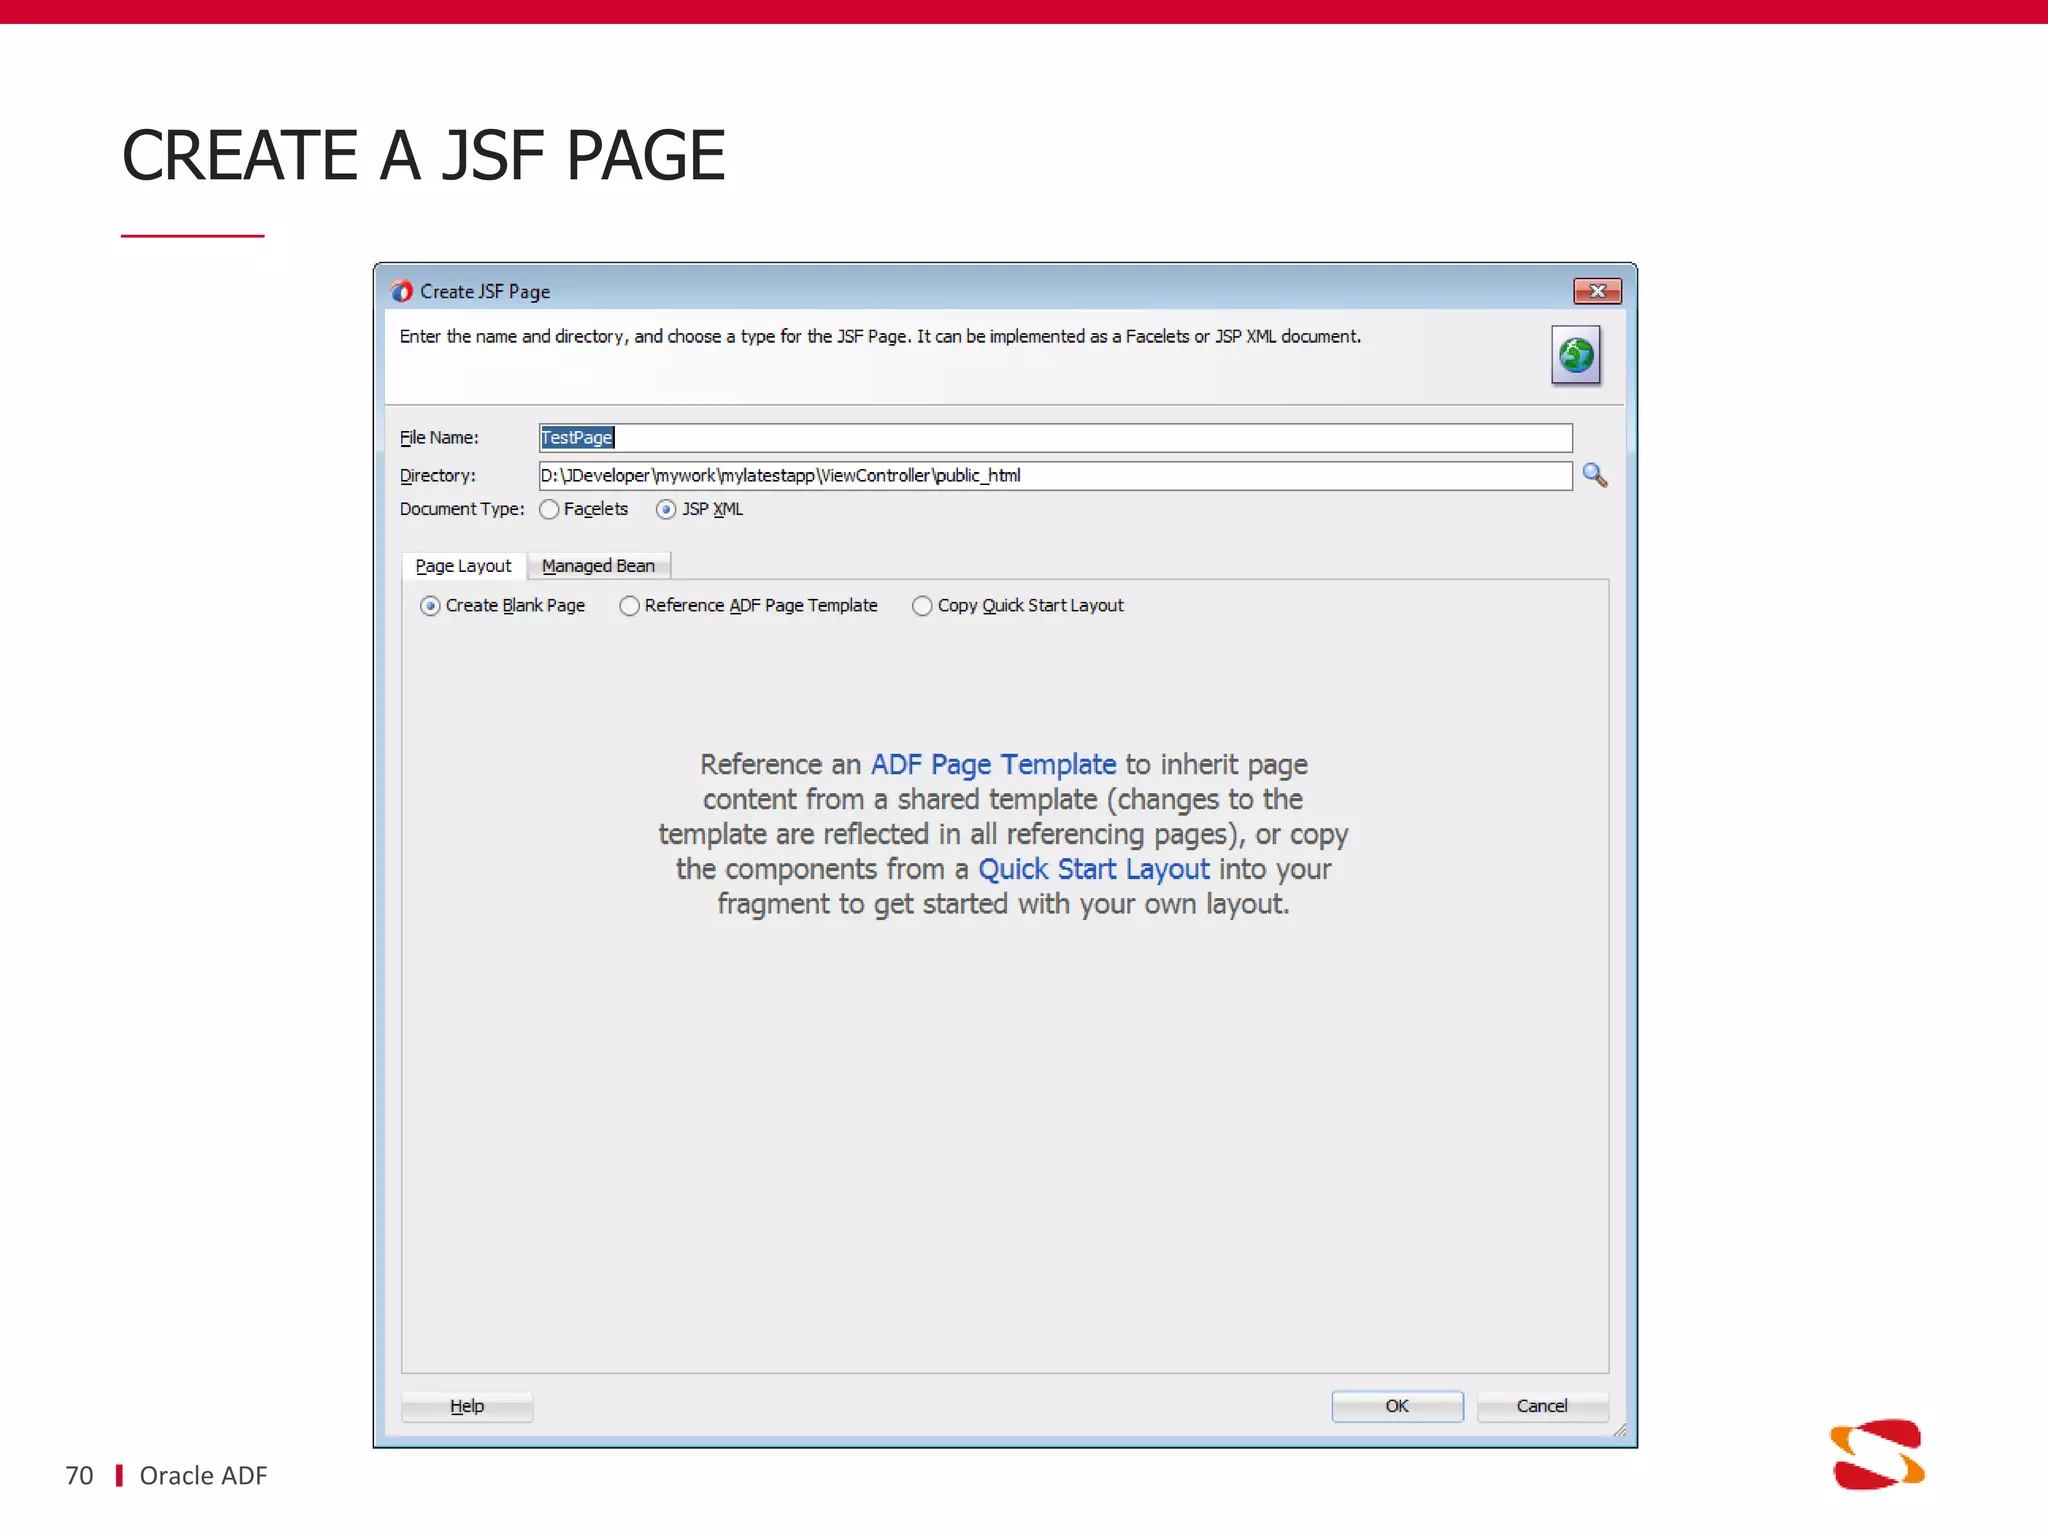
Task: Switch to the Managed Bean tab
Action: tap(598, 566)
